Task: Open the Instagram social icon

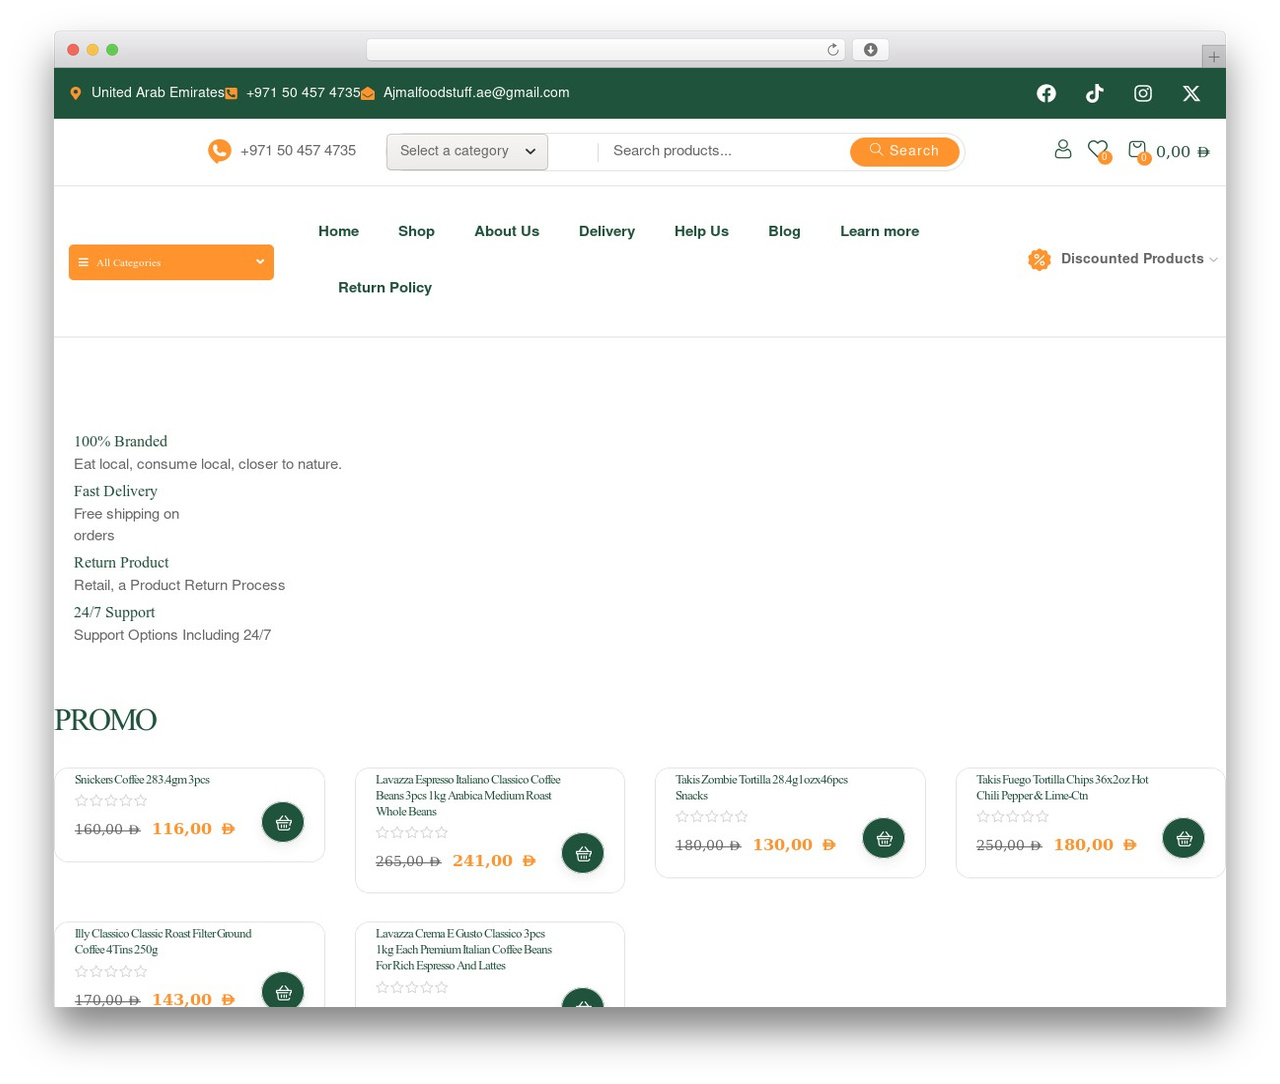Action: 1143,93
